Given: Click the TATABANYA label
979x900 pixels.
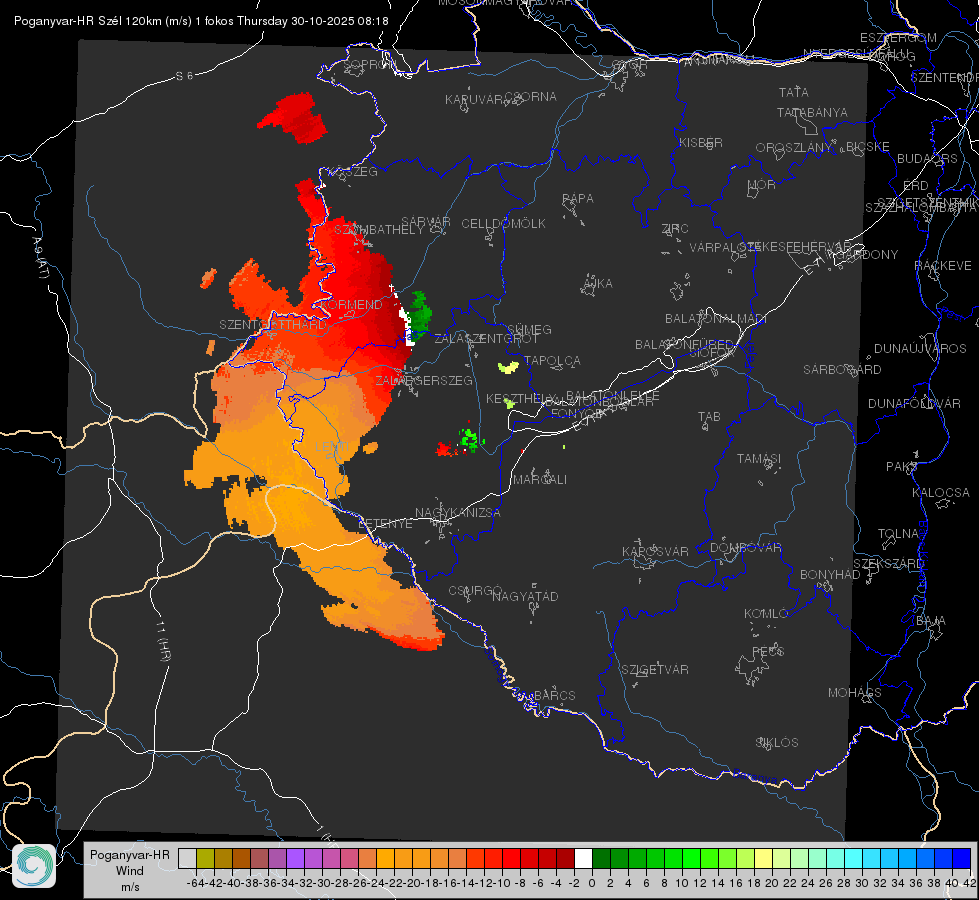Looking at the screenshot, I should coord(812,113).
